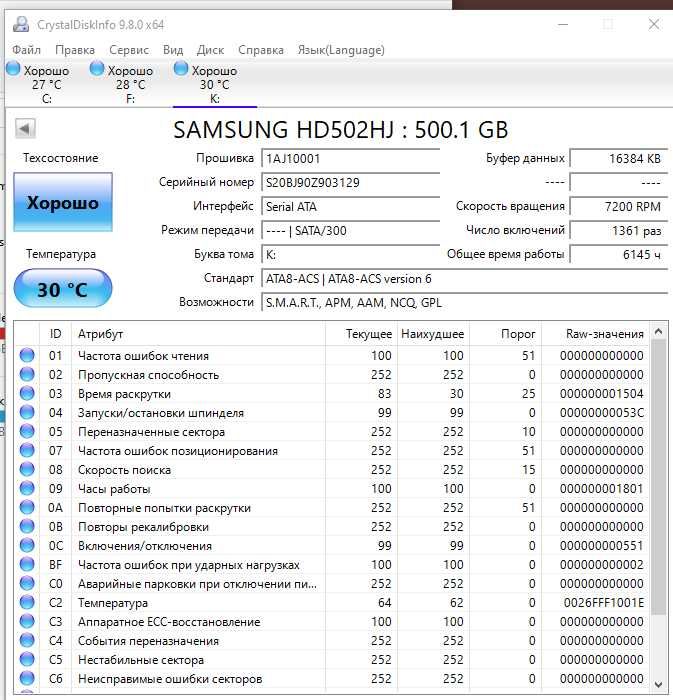
Task: Click the serial number field S20BJ90Z903129
Action: [x=350, y=183]
